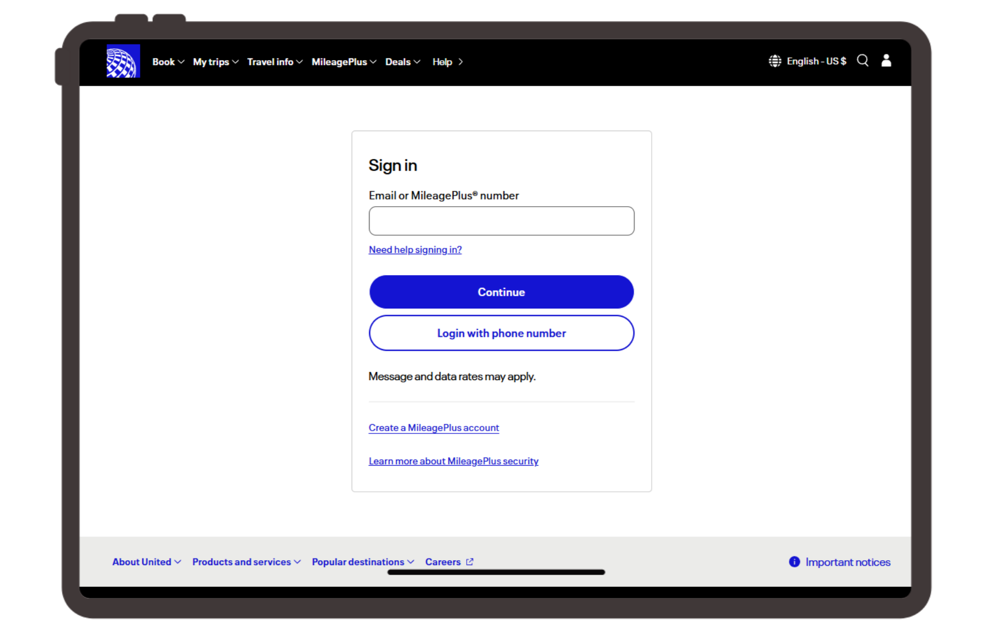
Task: Open the Help menu item
Action: 448,62
